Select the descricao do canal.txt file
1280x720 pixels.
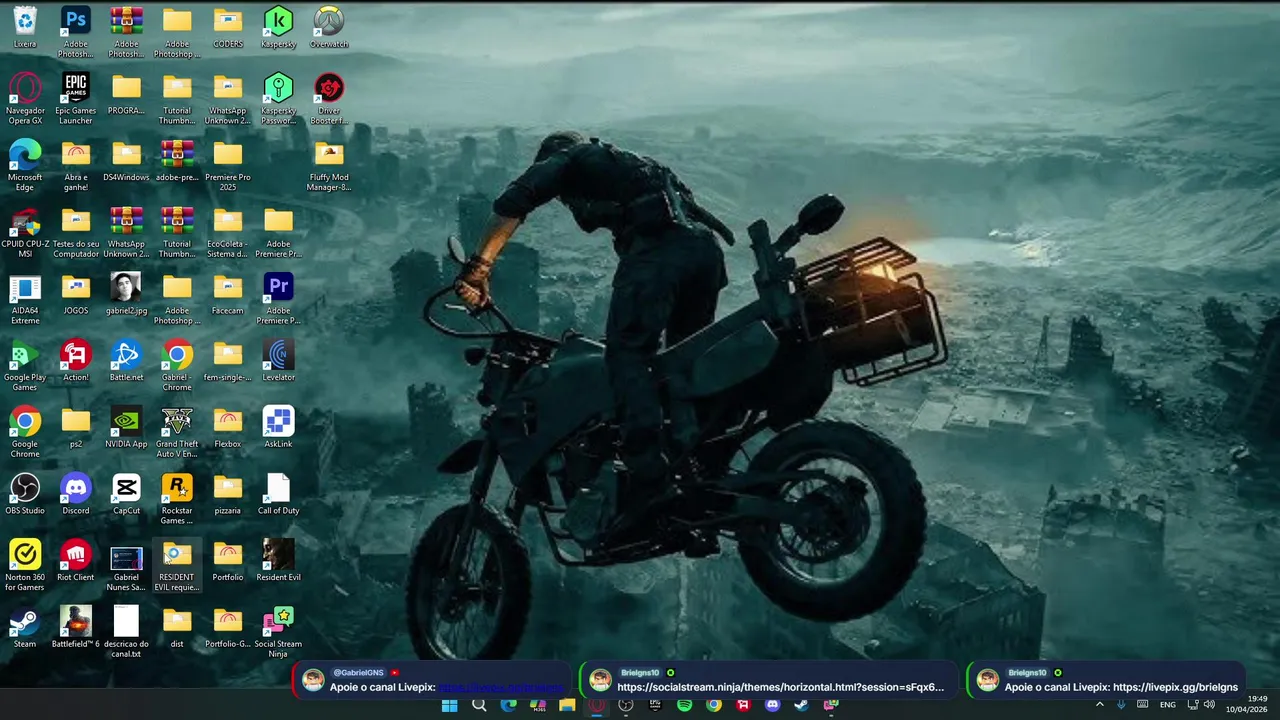[126, 632]
